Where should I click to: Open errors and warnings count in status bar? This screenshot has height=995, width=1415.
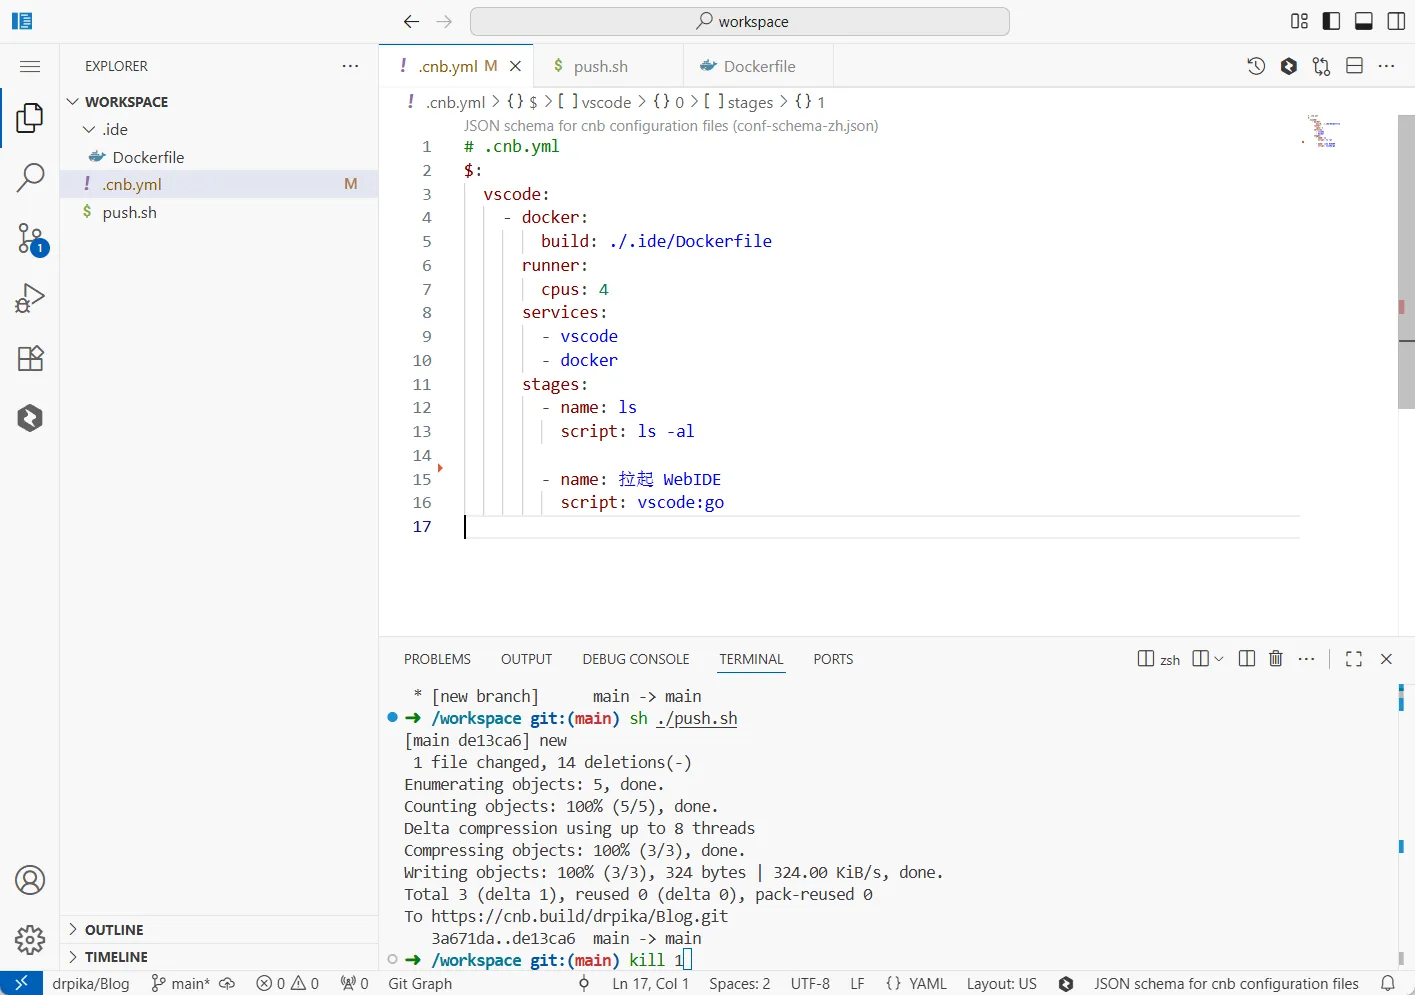(x=287, y=983)
